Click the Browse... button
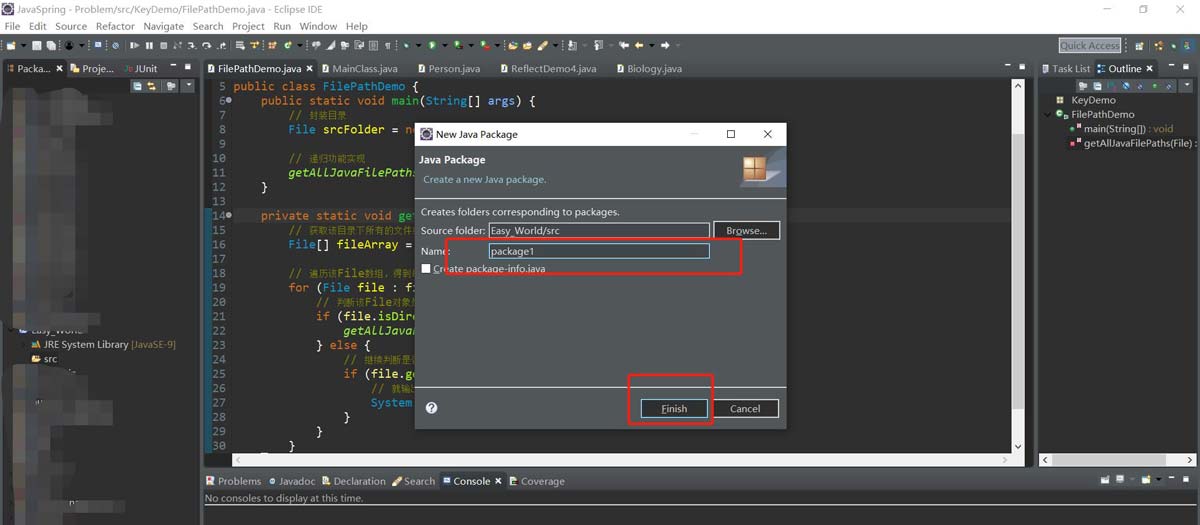Viewport: 1200px width, 525px height. pos(746,230)
